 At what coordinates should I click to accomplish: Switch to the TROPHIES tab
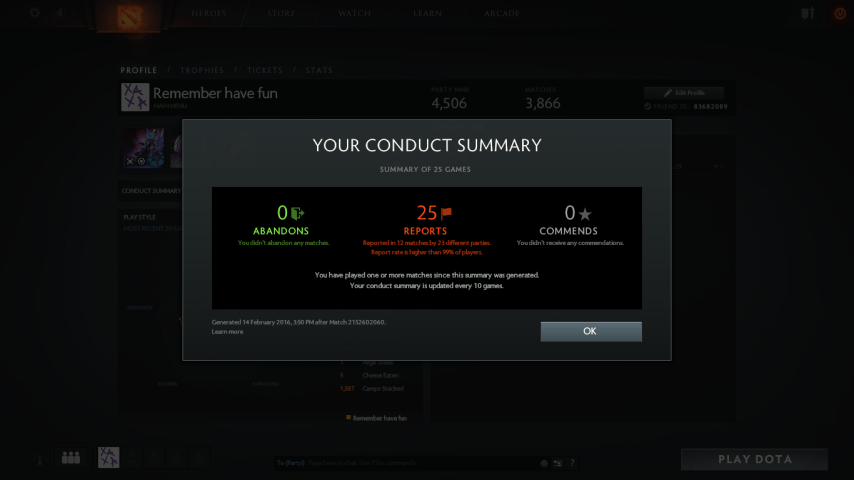click(202, 70)
